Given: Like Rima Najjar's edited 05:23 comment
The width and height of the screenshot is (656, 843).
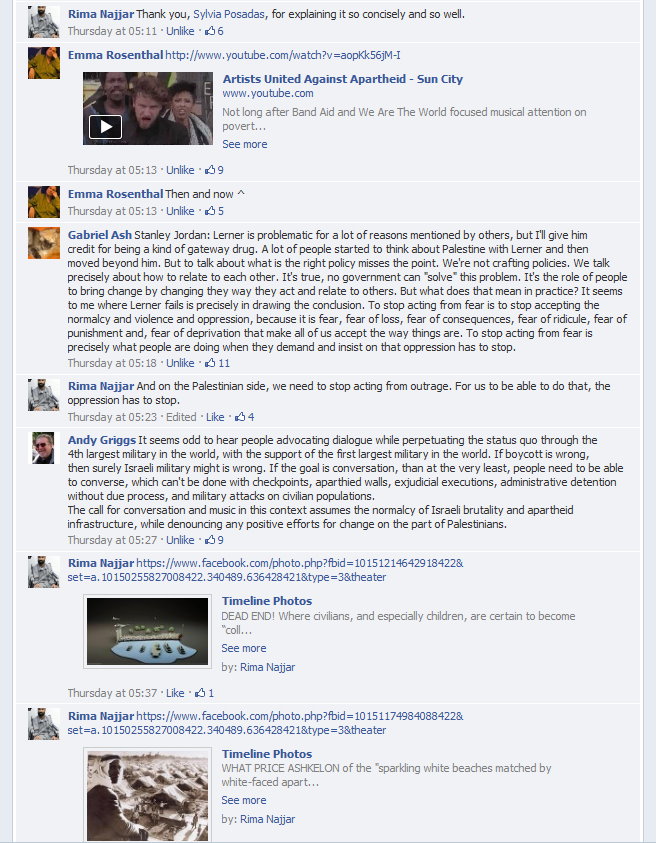Looking at the screenshot, I should click(x=215, y=417).
